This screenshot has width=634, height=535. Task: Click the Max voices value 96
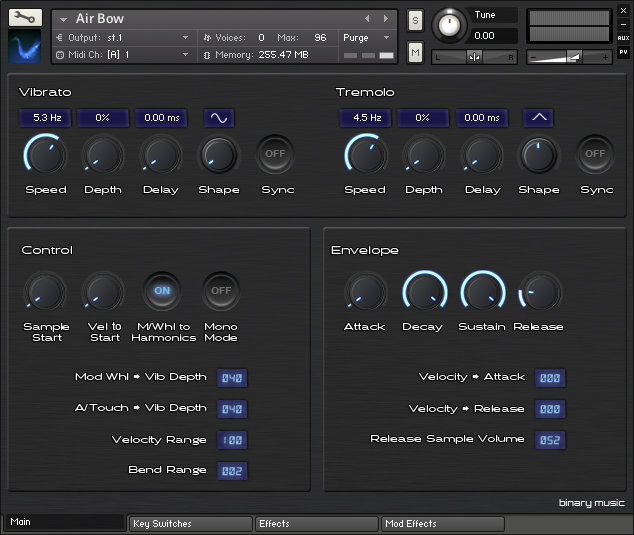pos(320,38)
